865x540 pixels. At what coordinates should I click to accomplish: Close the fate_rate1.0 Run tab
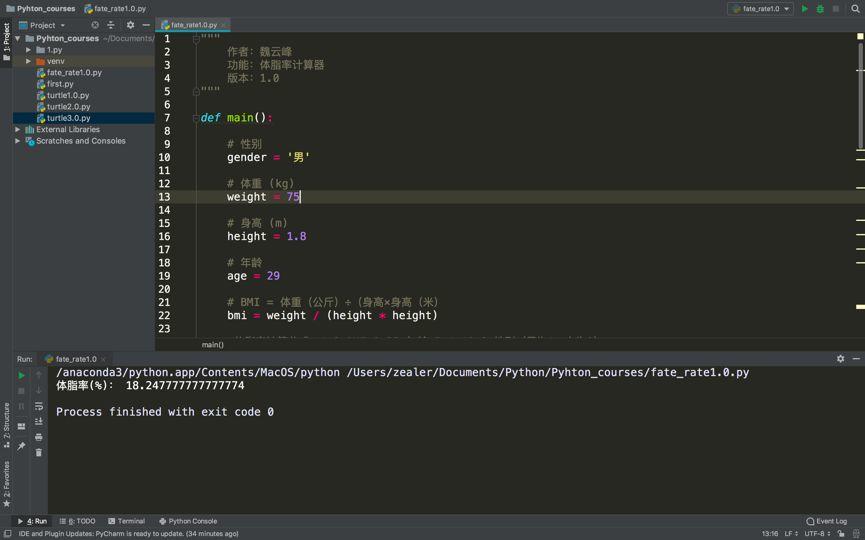pyautogui.click(x=103, y=359)
